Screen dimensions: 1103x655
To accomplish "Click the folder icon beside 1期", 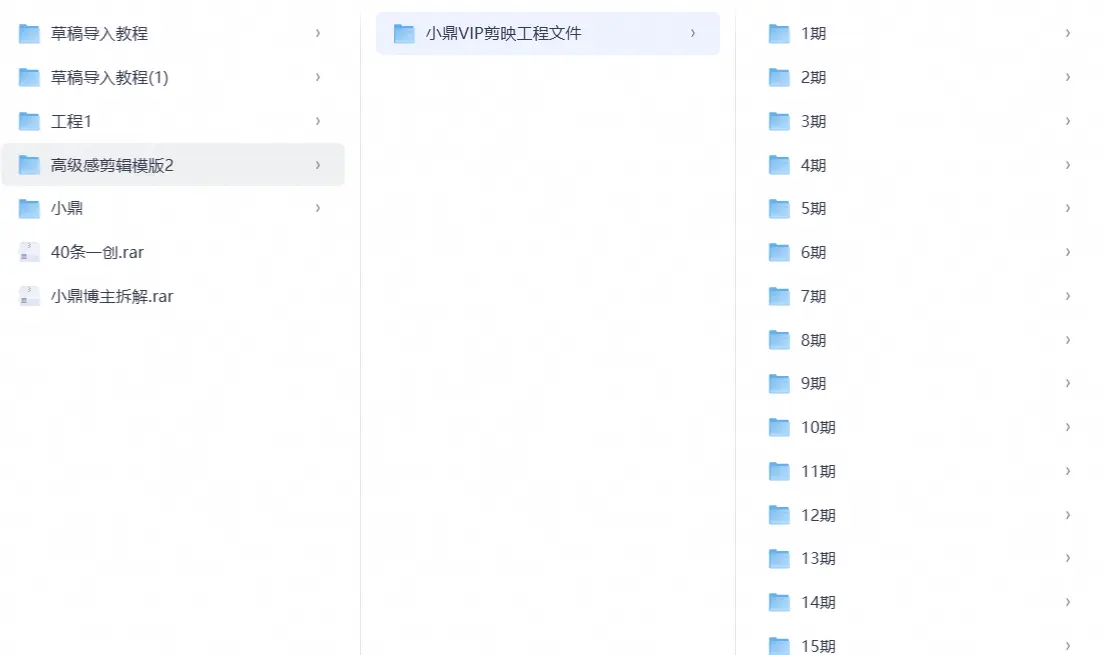I will pyautogui.click(x=779, y=34).
